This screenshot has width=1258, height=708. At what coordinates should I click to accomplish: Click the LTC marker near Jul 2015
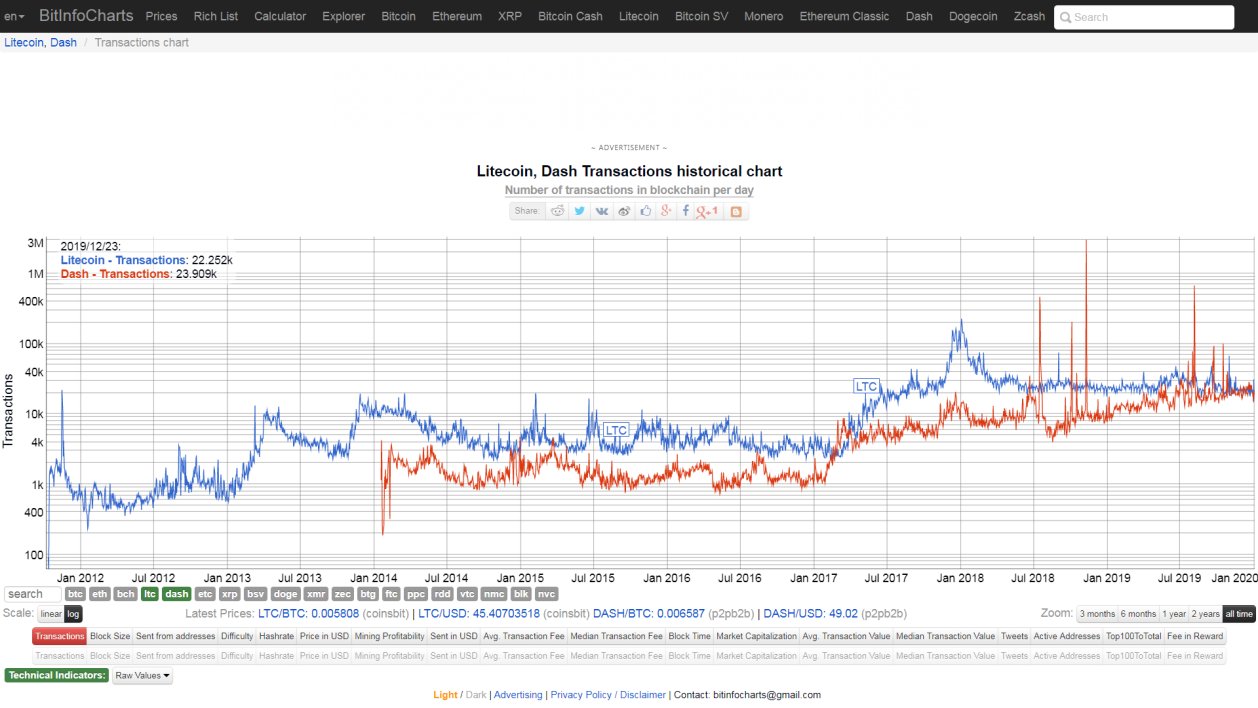(617, 430)
